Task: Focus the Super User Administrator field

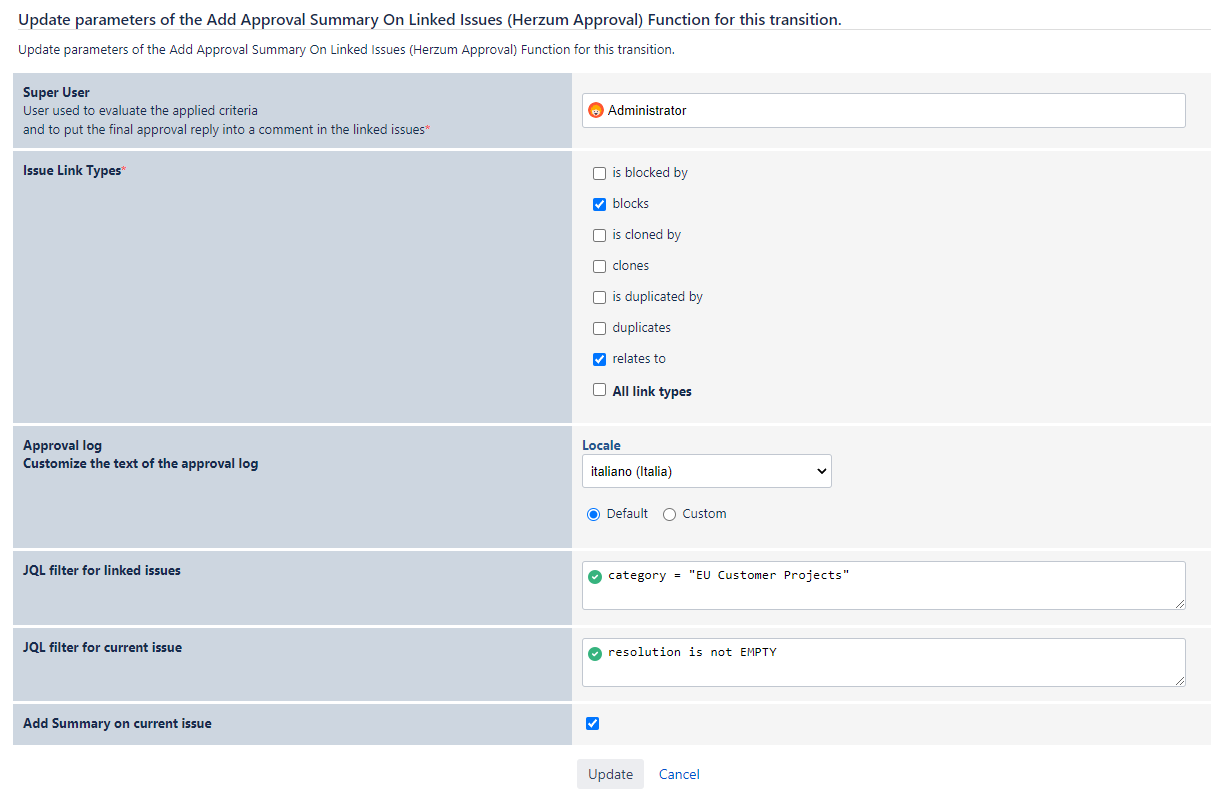Action: coord(884,111)
